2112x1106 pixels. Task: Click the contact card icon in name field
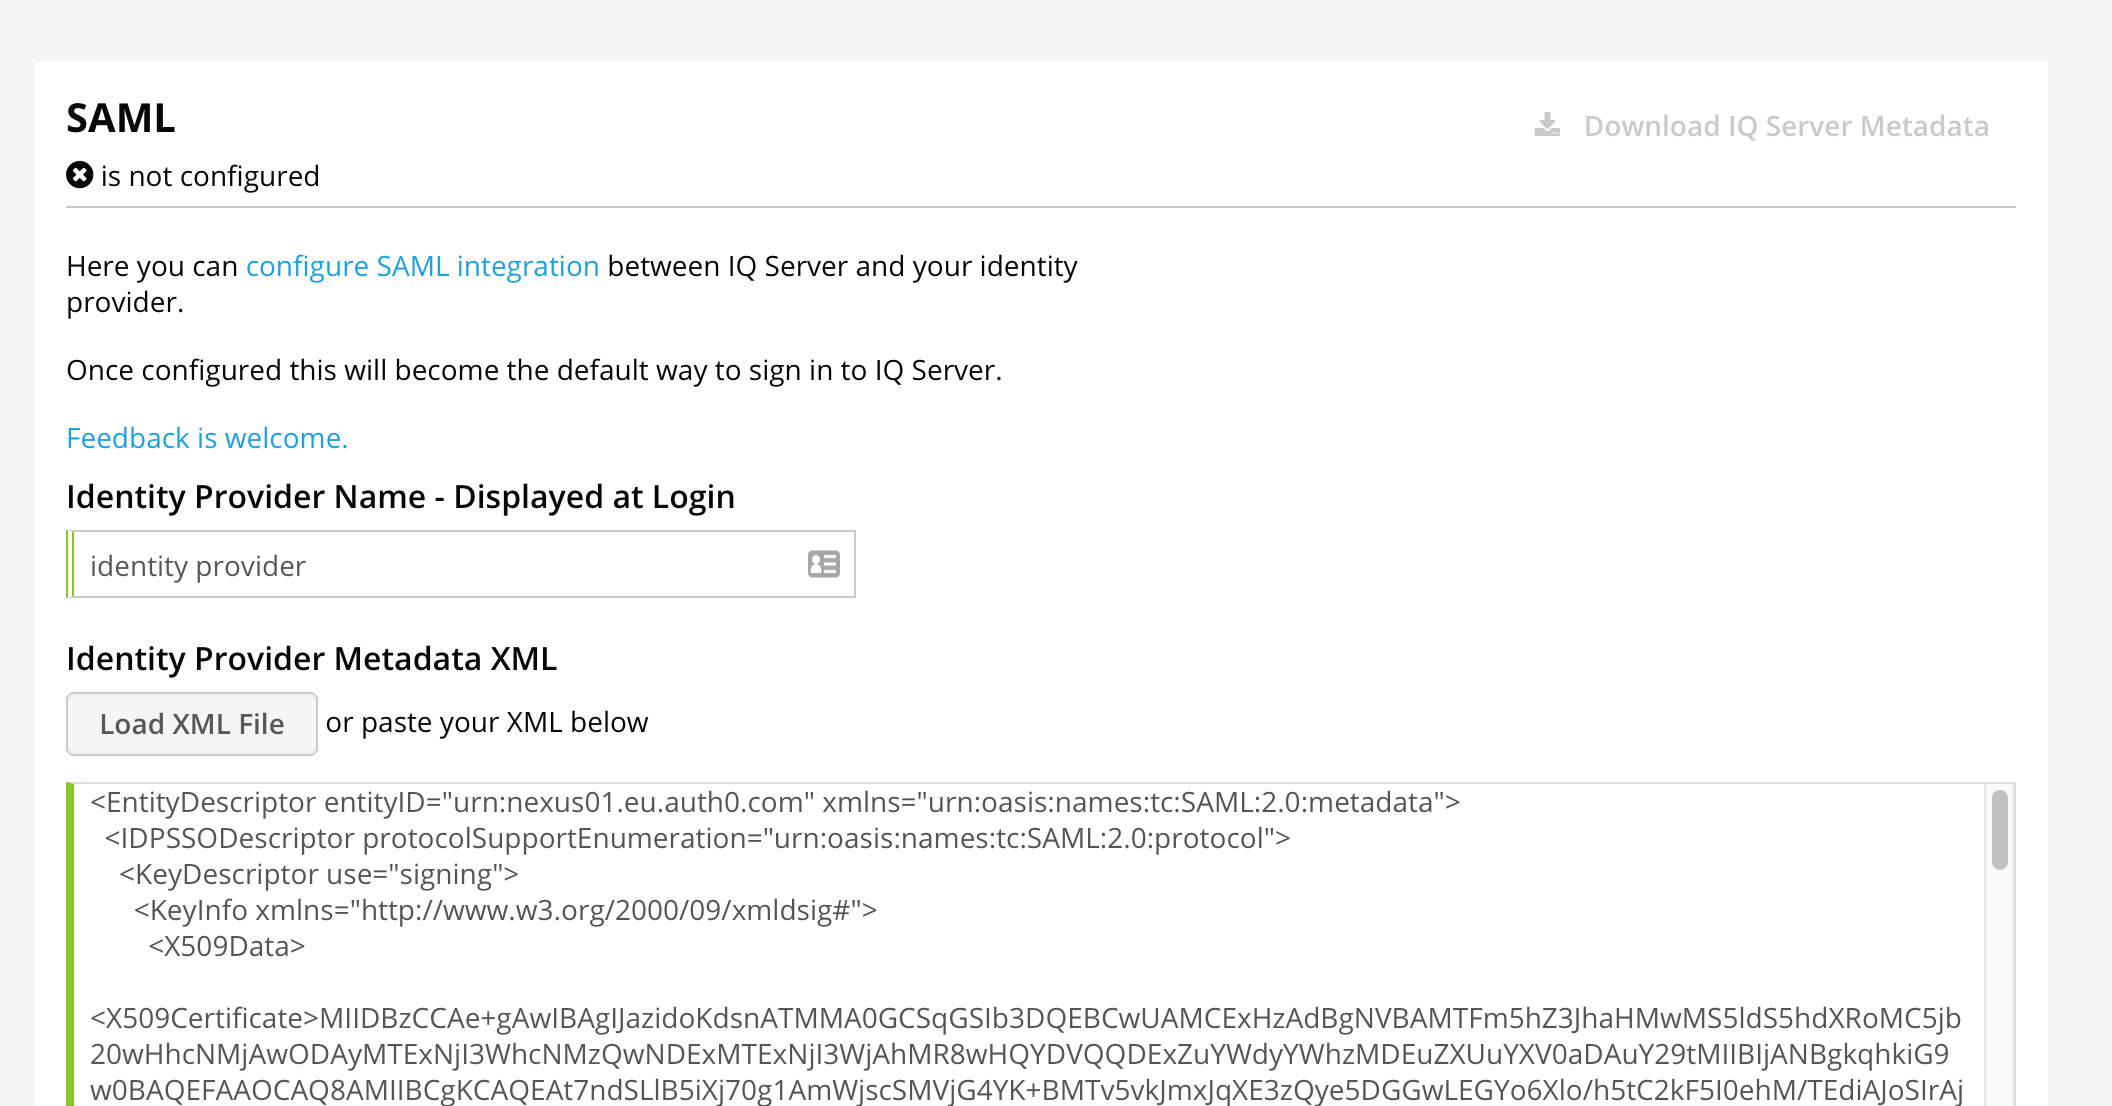823,565
